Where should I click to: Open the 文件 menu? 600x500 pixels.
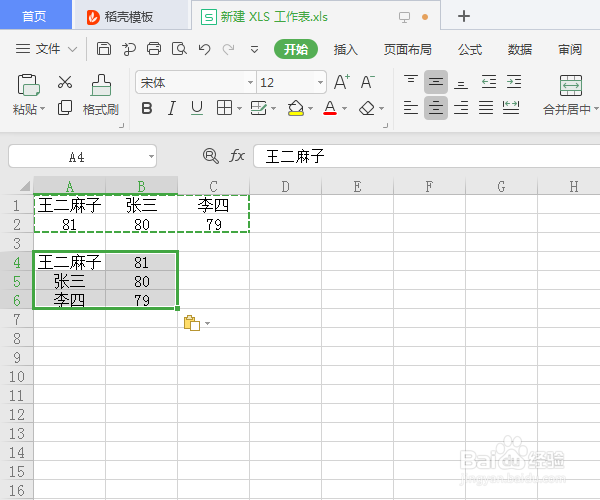[x=46, y=49]
